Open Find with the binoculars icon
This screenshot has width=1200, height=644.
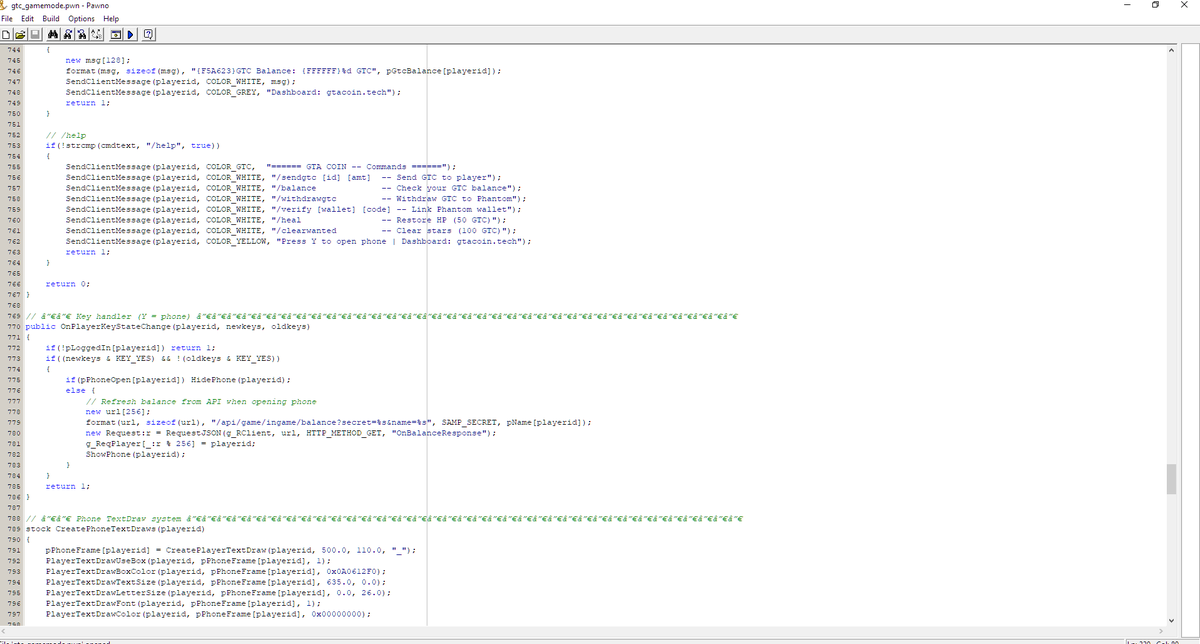[53, 35]
